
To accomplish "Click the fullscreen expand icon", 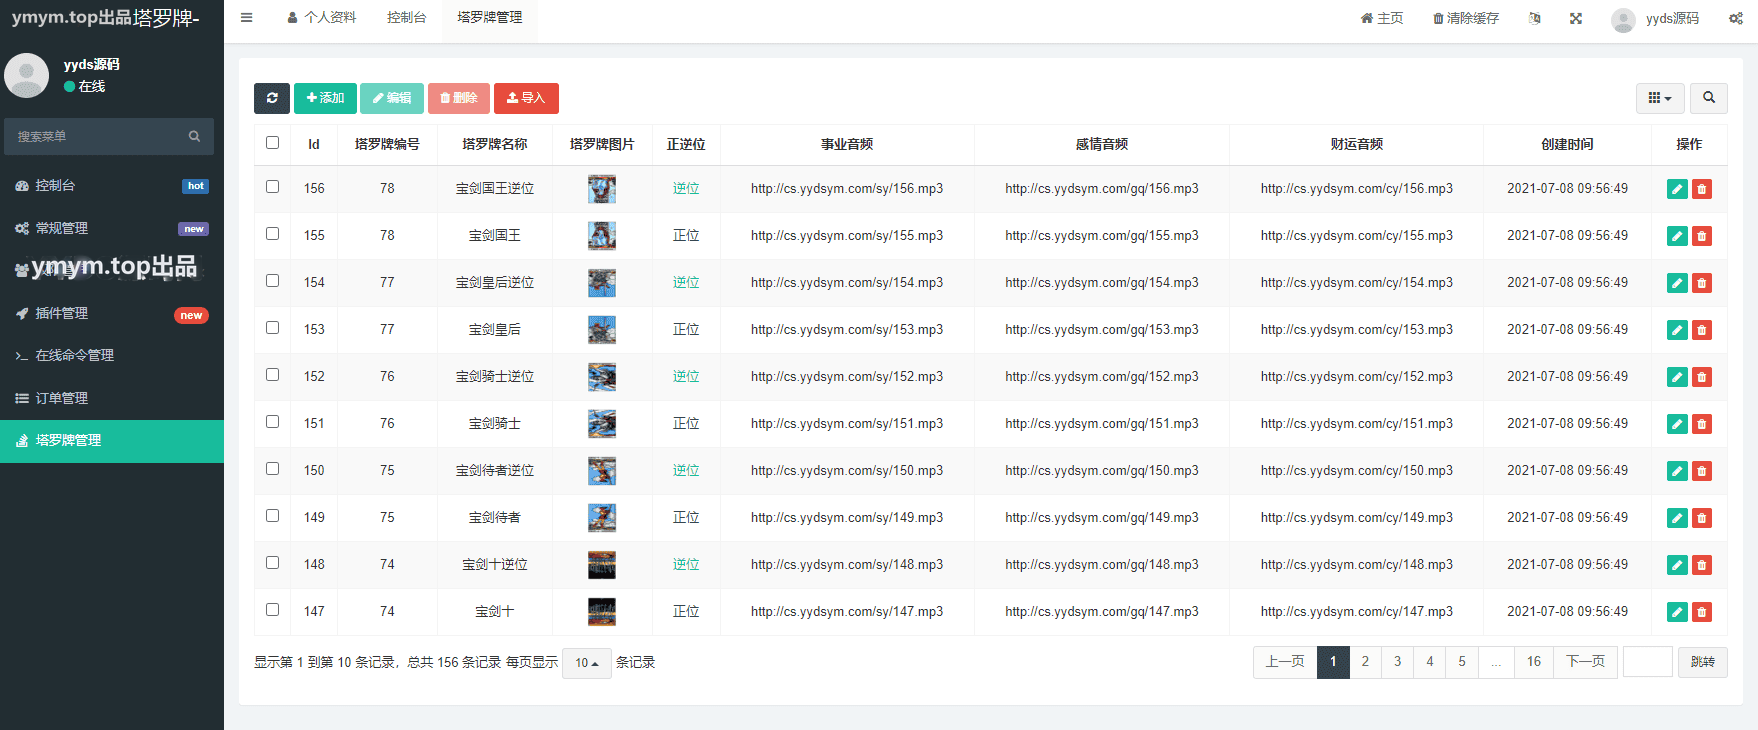I will click(x=1576, y=18).
